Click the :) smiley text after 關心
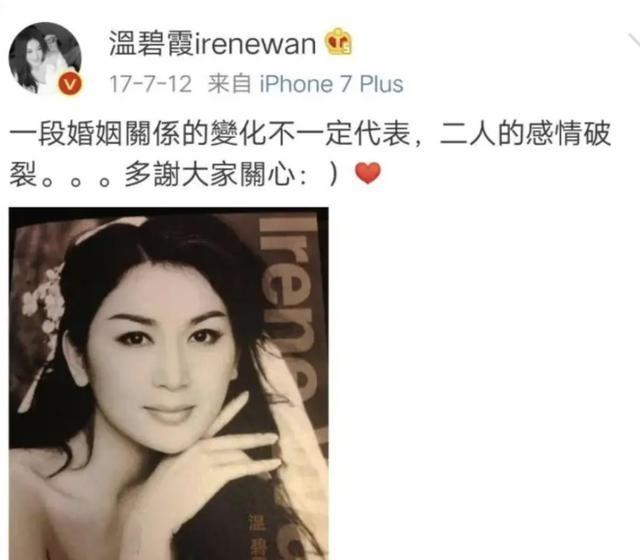 (x=320, y=175)
